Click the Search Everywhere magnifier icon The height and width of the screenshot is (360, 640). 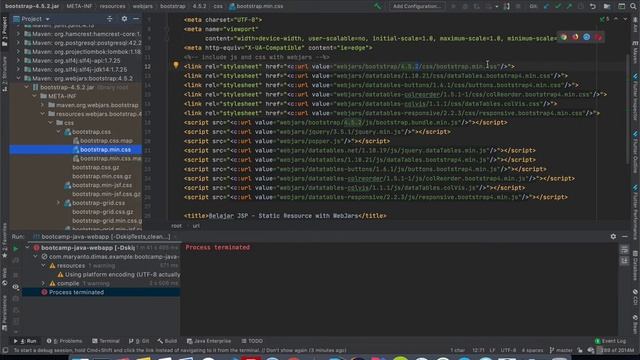[x=633, y=6]
